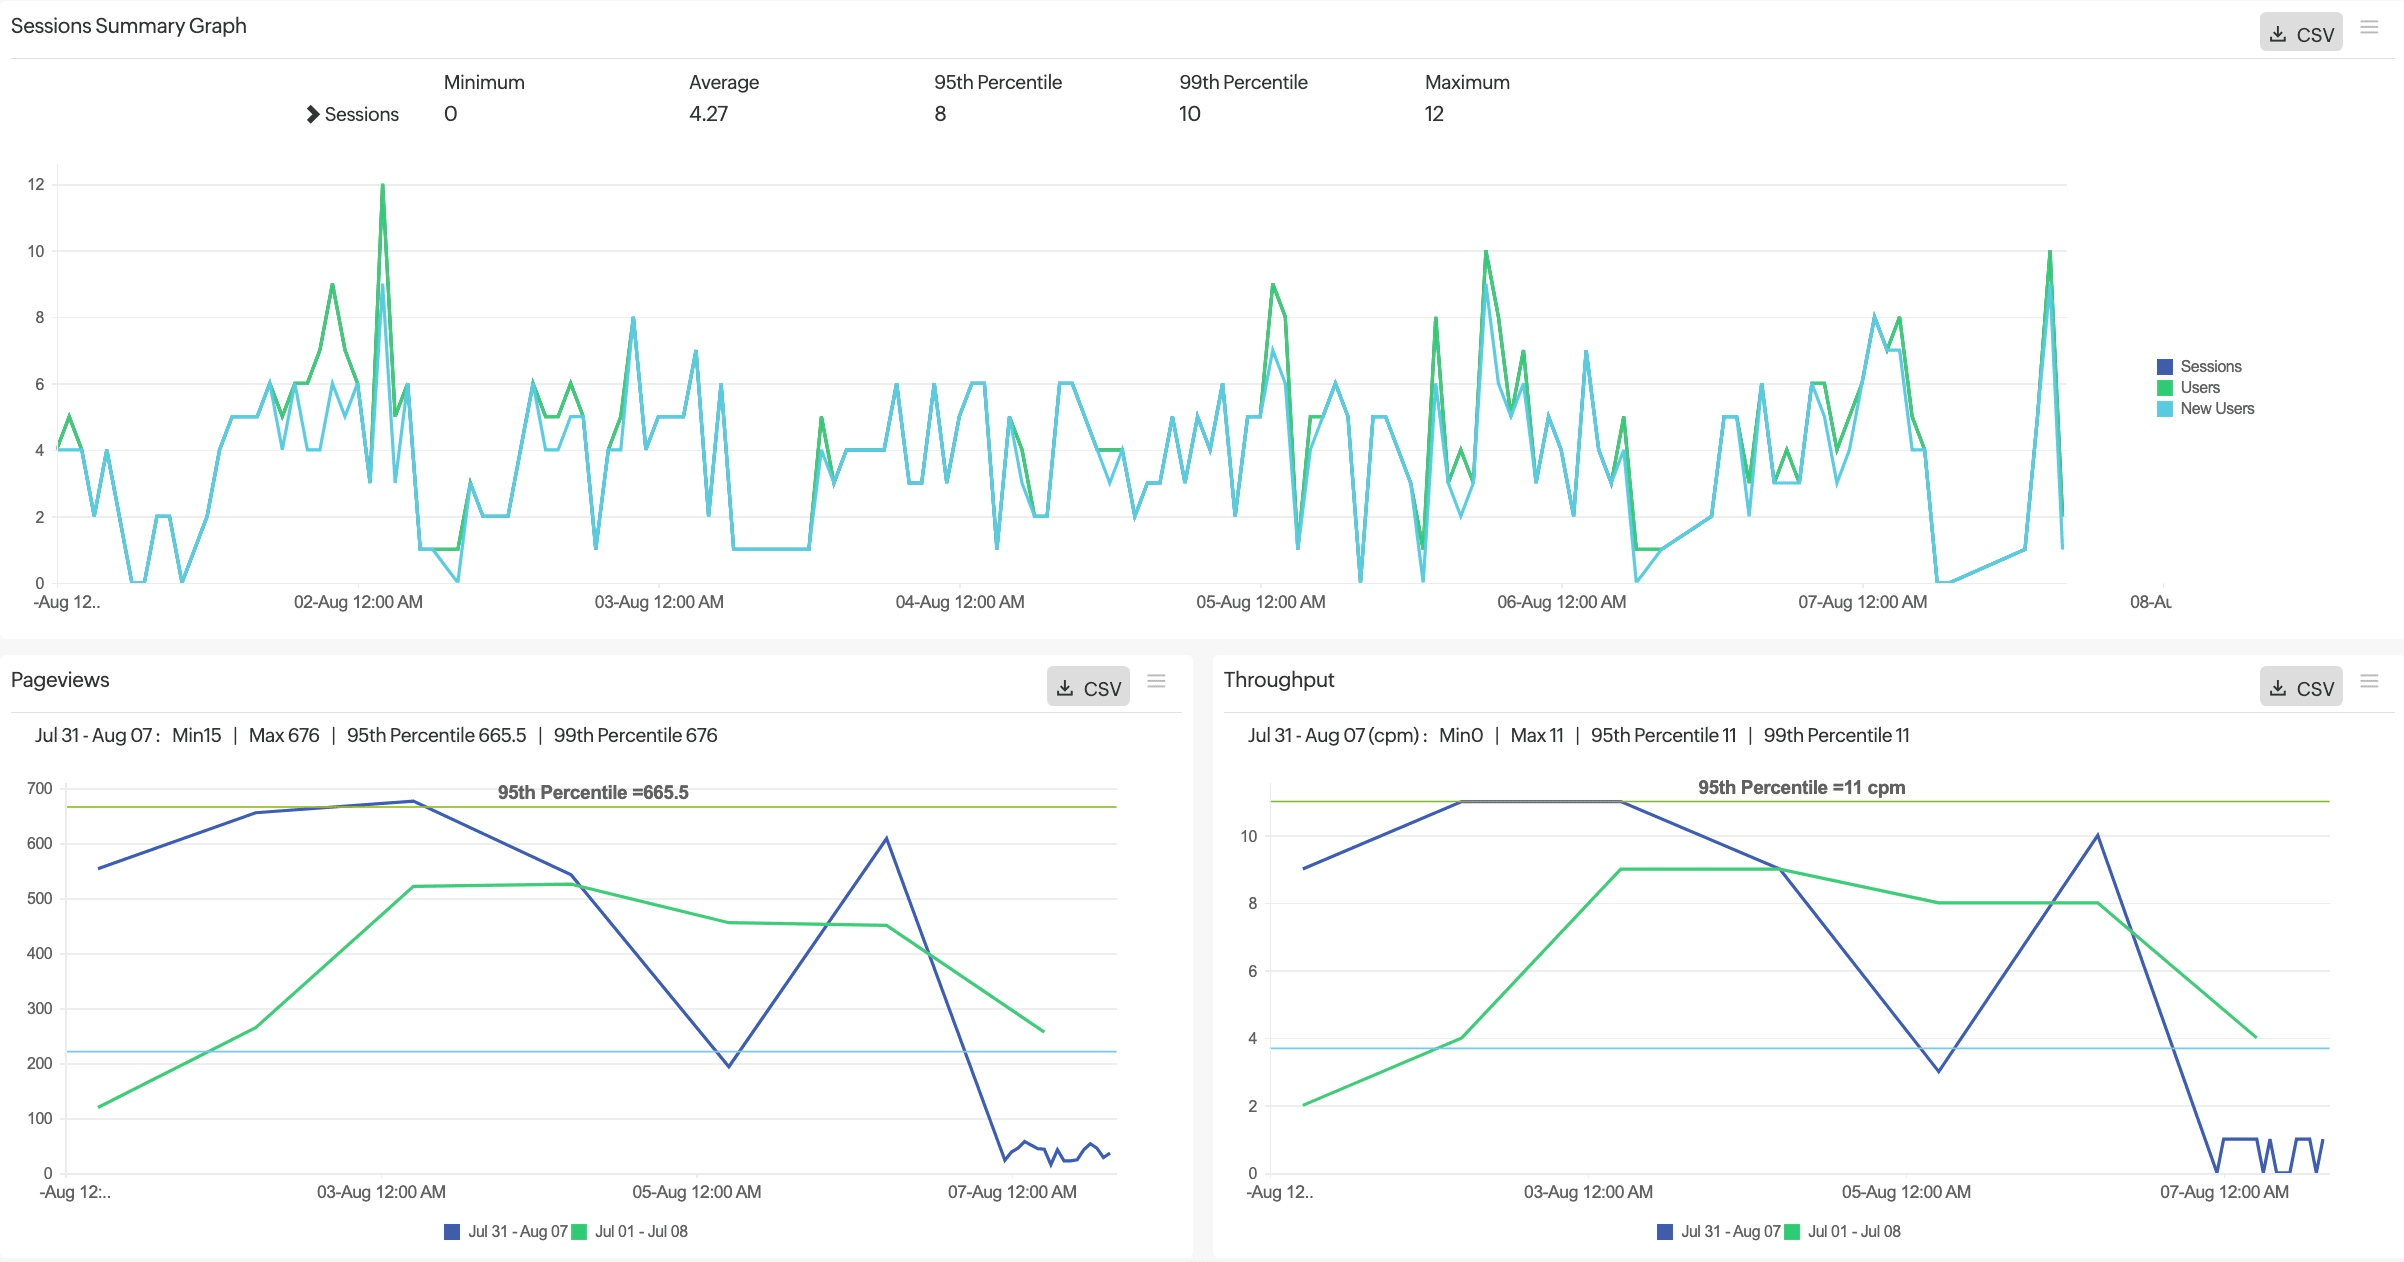Viewport: 2404px width, 1262px height.
Task: Toggle Jul 31 - Aug 07 in Pageviews legend
Action: (517, 1231)
